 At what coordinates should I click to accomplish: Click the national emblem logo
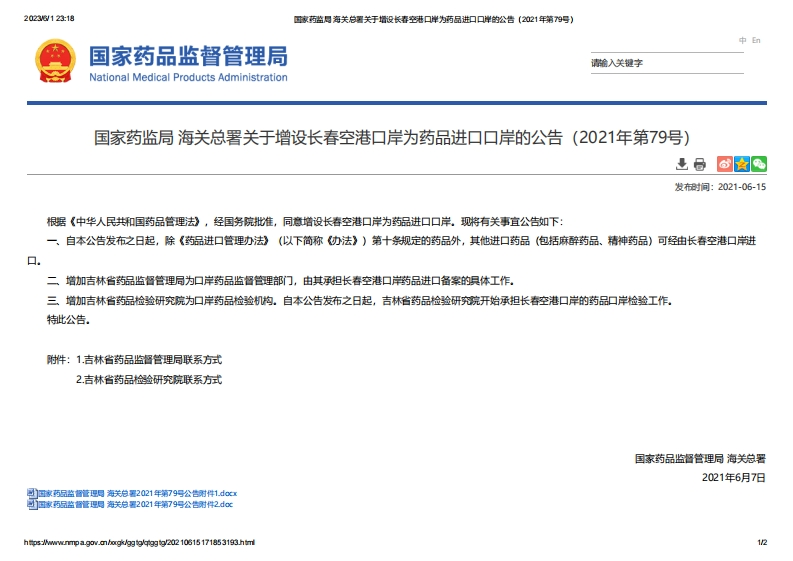pos(54,62)
